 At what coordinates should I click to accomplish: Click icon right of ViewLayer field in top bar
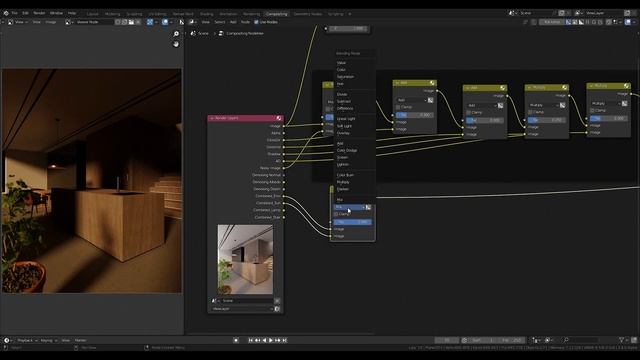[x=627, y=13]
